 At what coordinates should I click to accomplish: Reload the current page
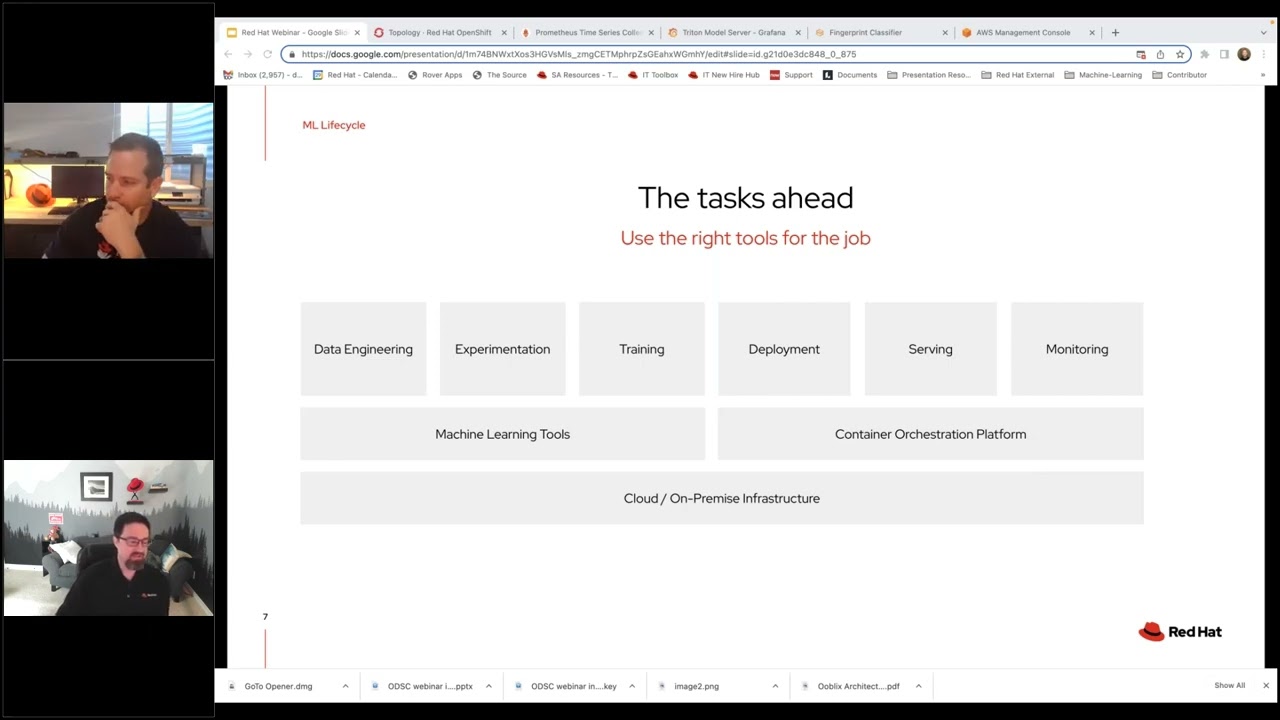click(267, 54)
